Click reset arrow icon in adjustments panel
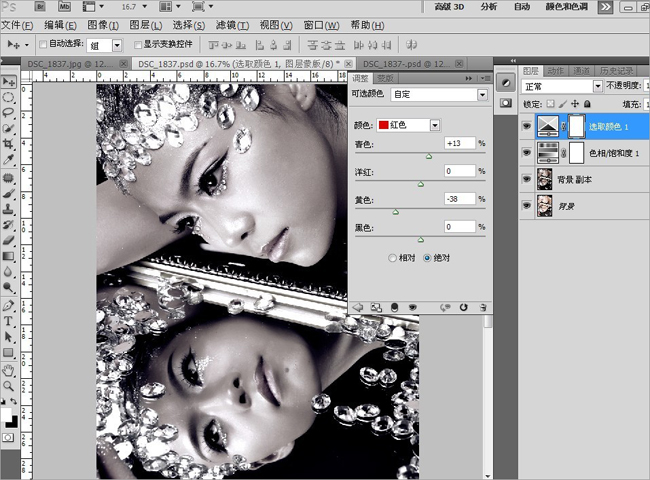The image size is (650, 480). (x=463, y=307)
